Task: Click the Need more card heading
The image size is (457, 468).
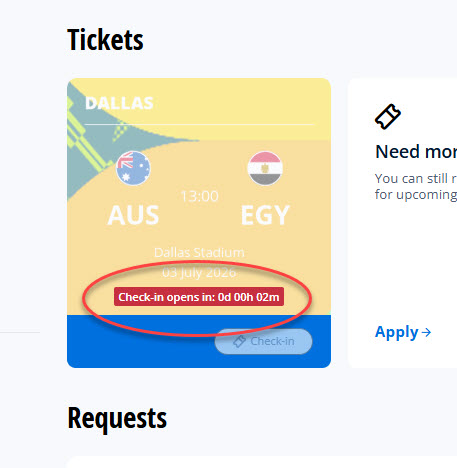Action: point(416,152)
